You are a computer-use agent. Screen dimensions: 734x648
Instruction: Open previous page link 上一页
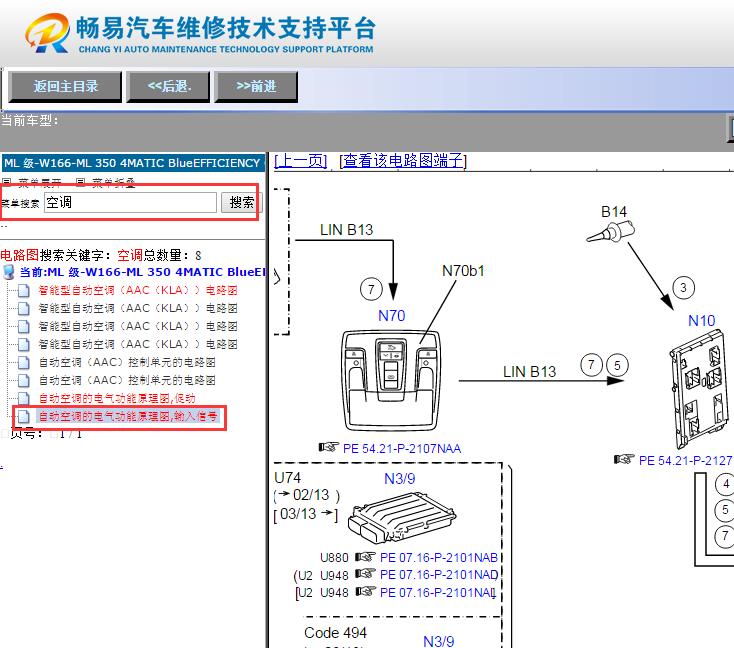click(x=301, y=161)
